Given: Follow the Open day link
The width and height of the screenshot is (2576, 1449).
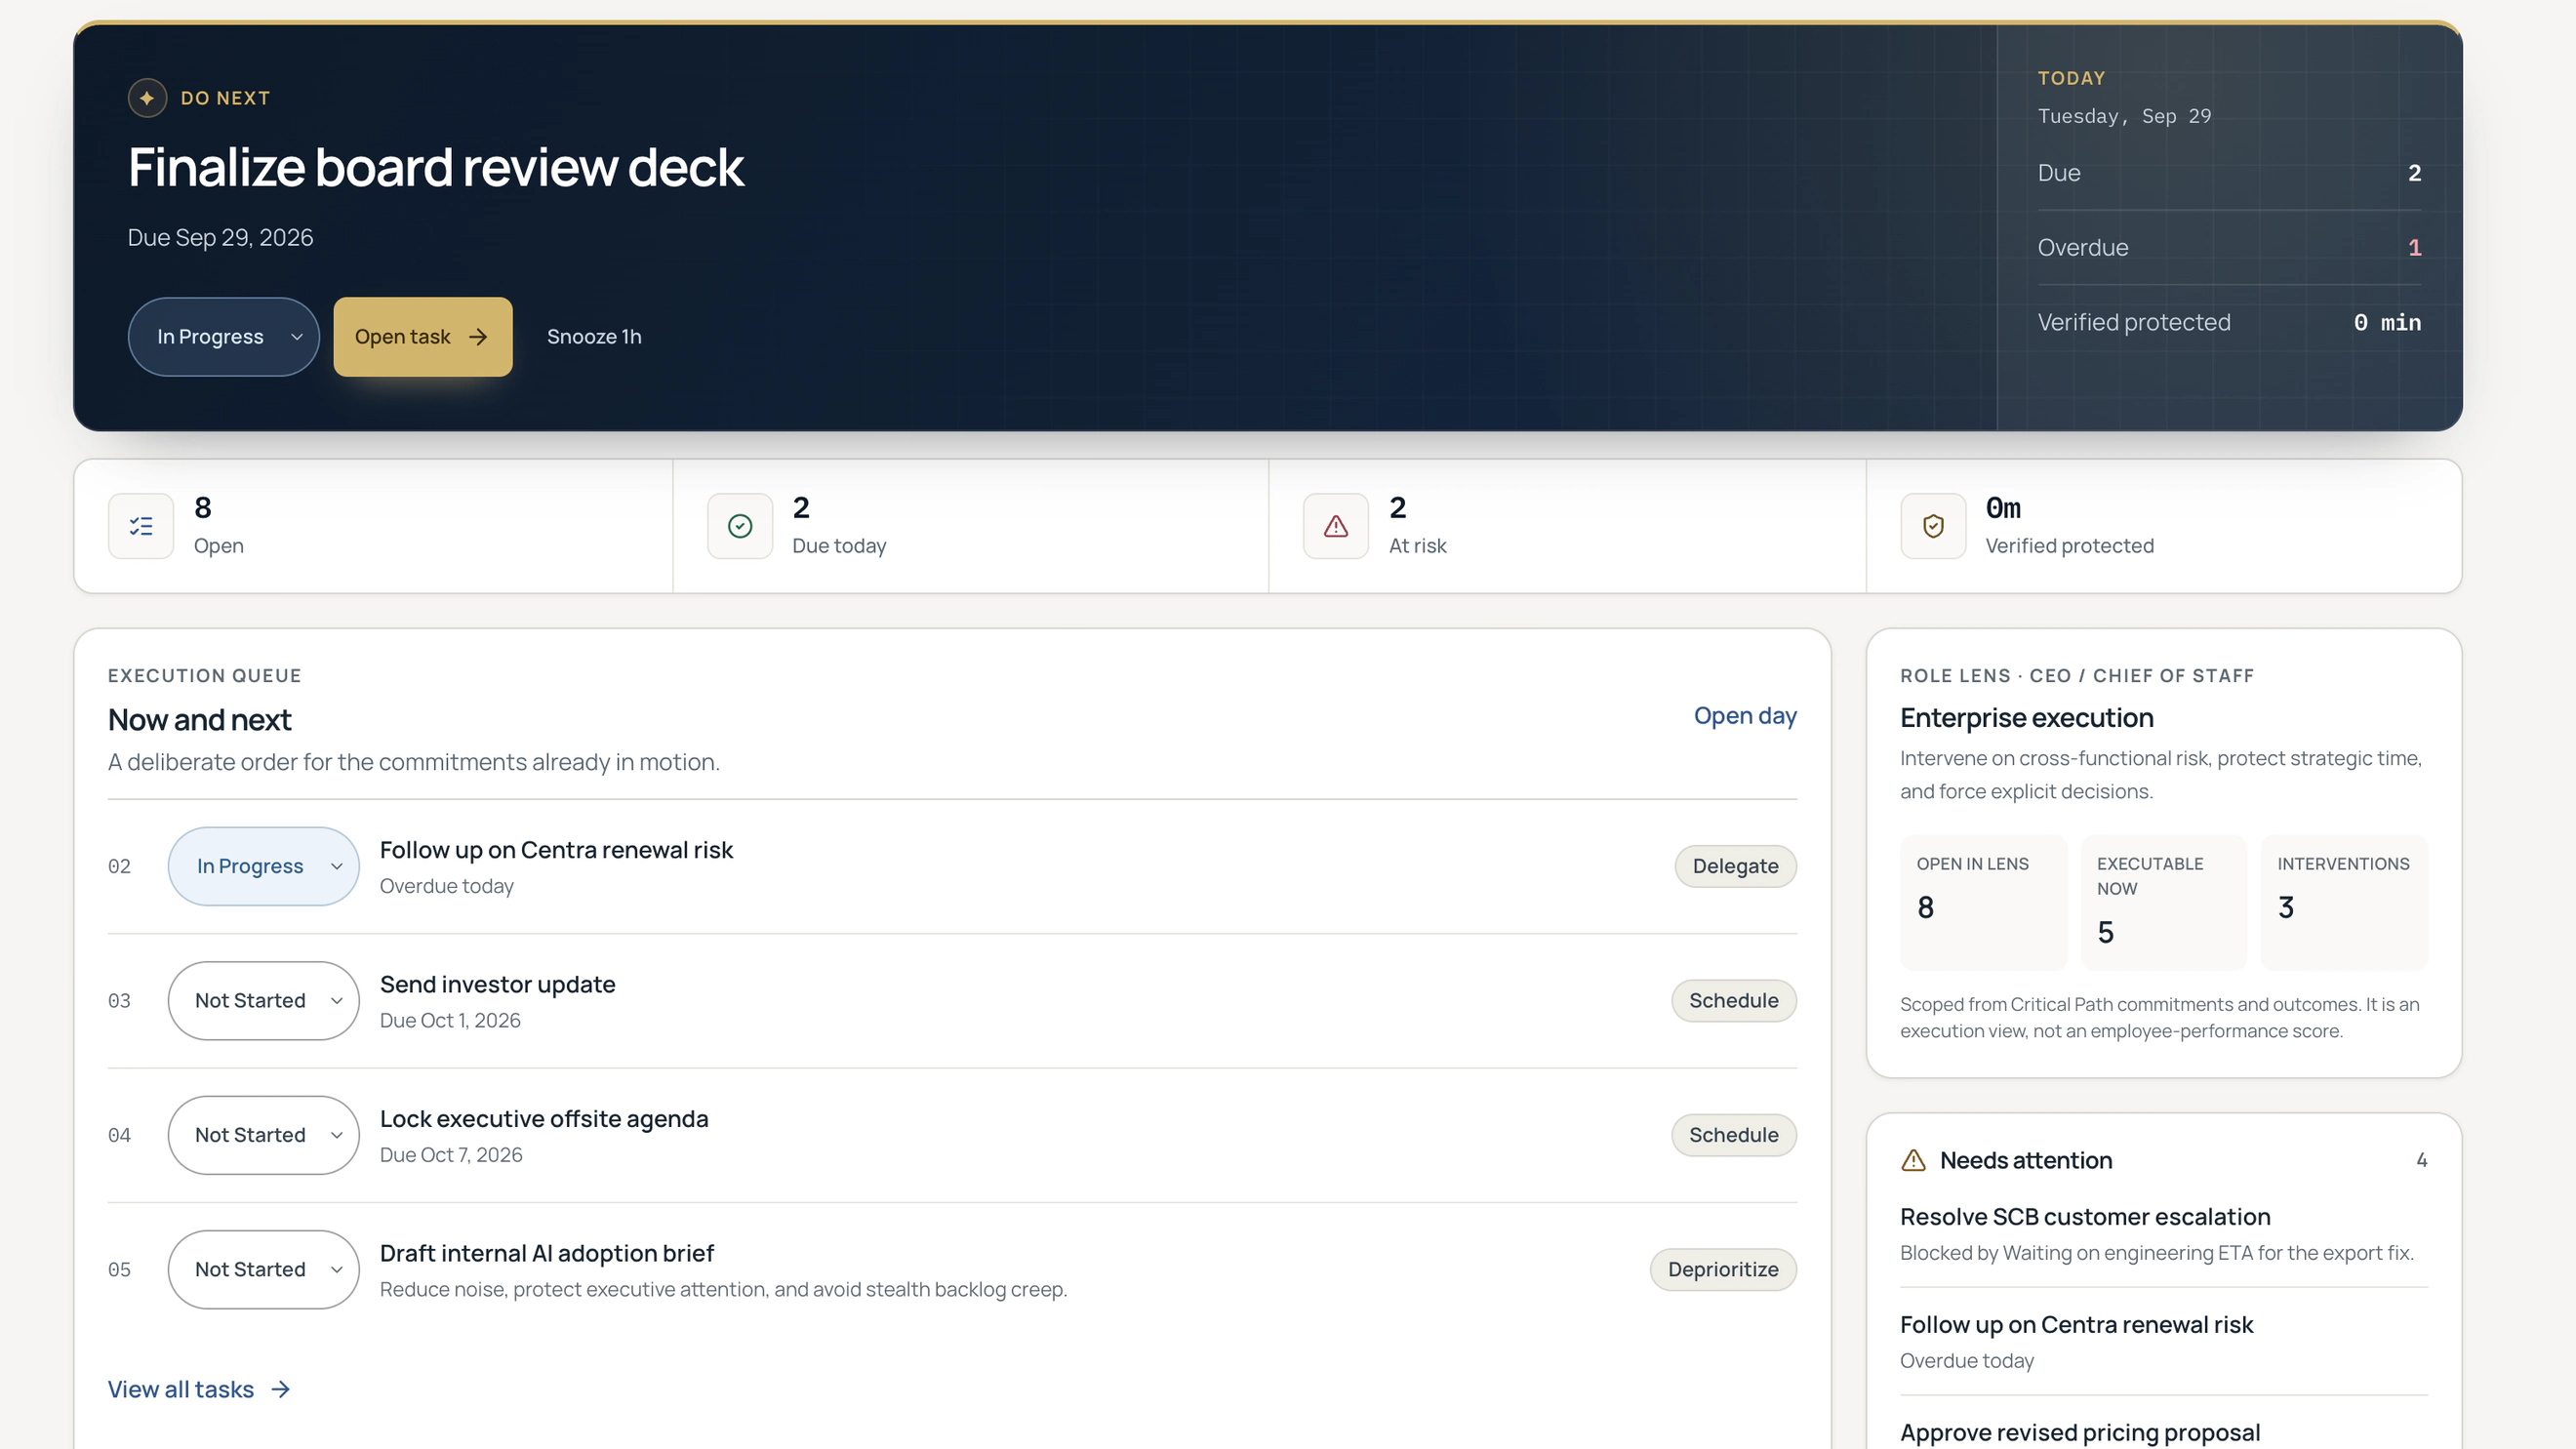Looking at the screenshot, I should pos(1745,716).
